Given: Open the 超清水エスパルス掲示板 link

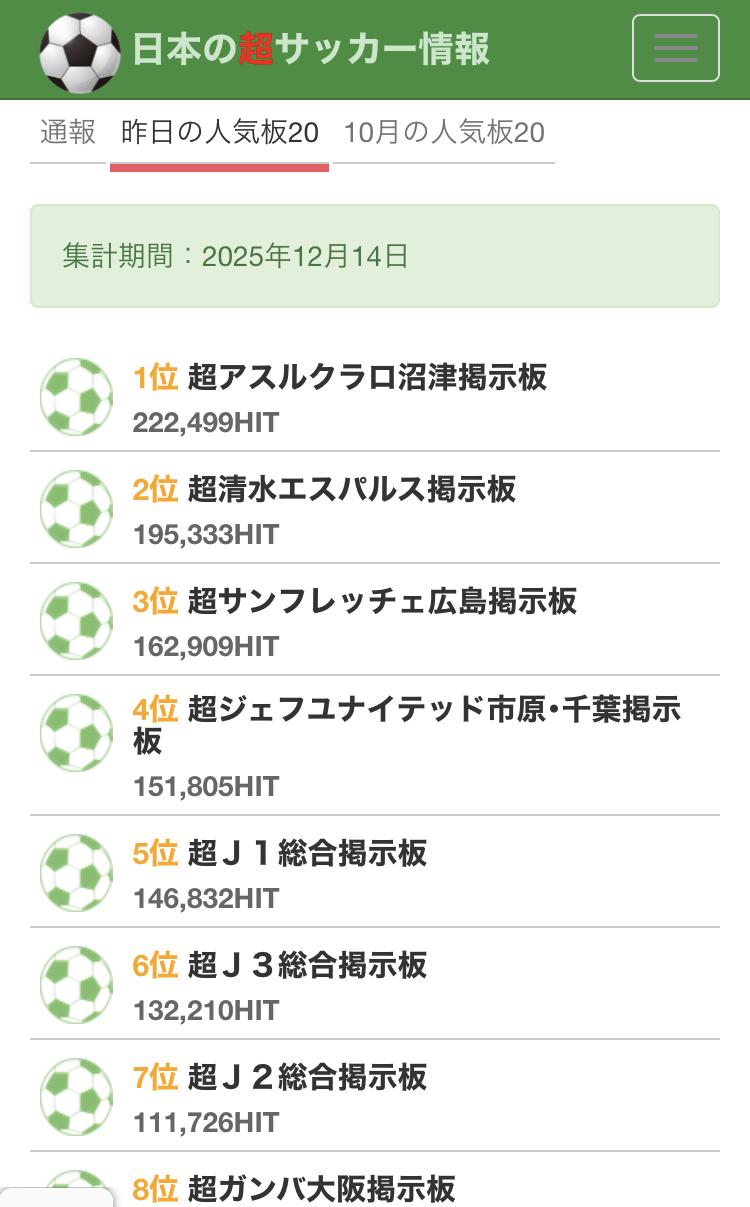Looking at the screenshot, I should (352, 490).
